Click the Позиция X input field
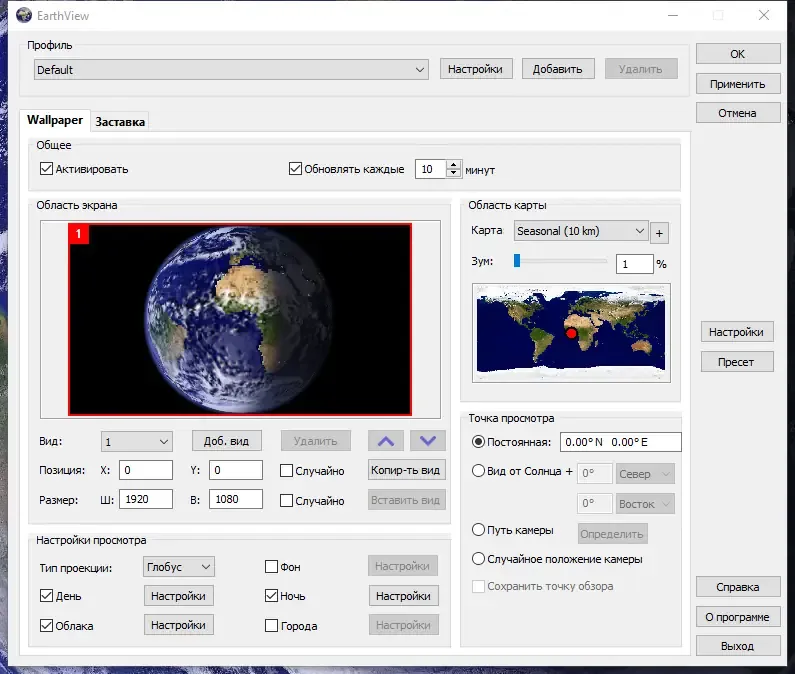795x674 pixels. pyautogui.click(x=146, y=470)
